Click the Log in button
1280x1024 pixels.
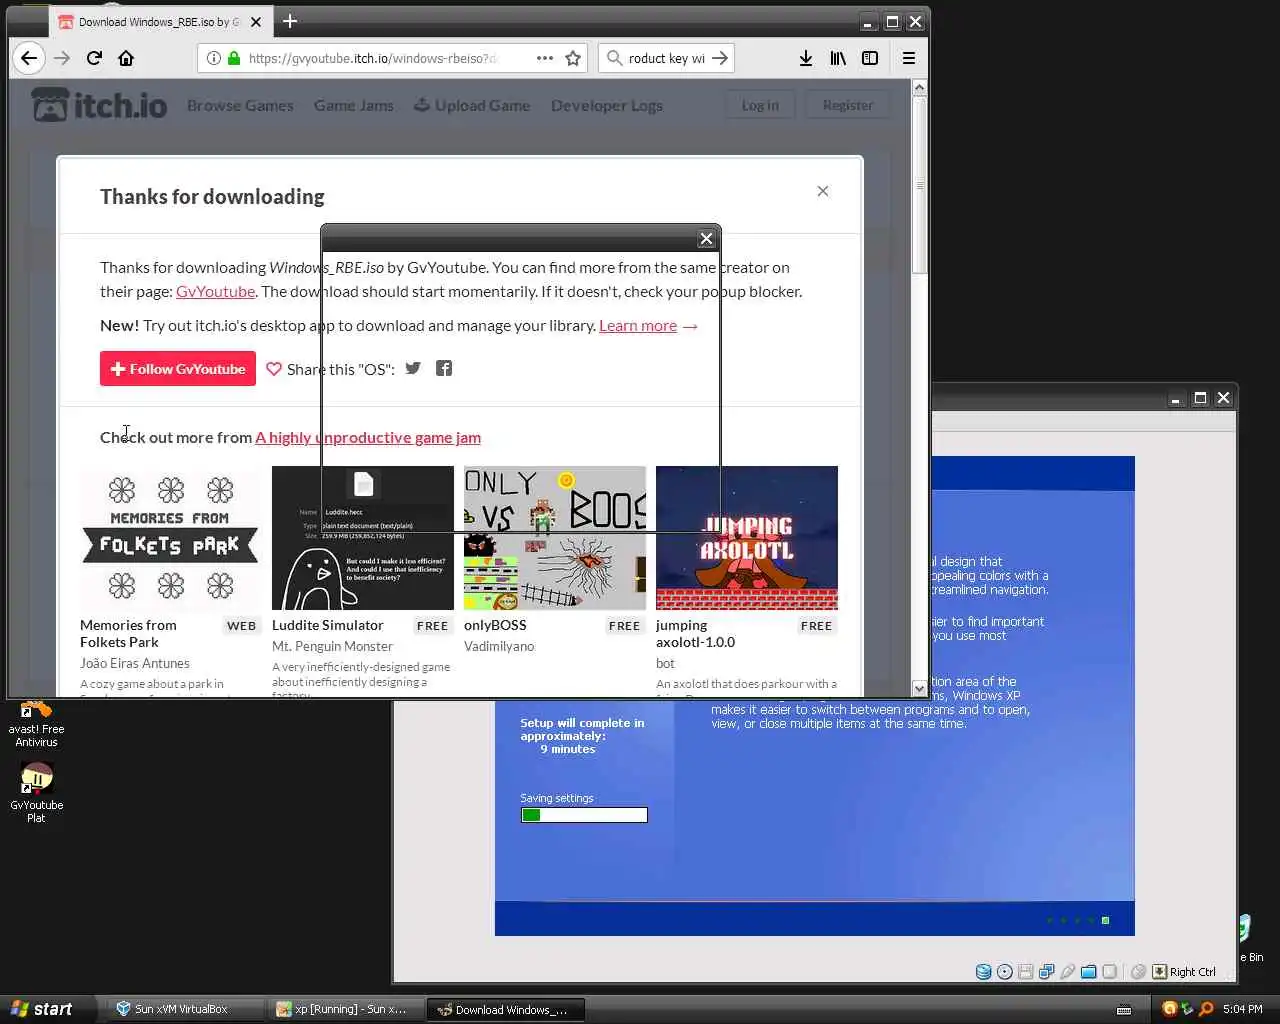click(760, 105)
